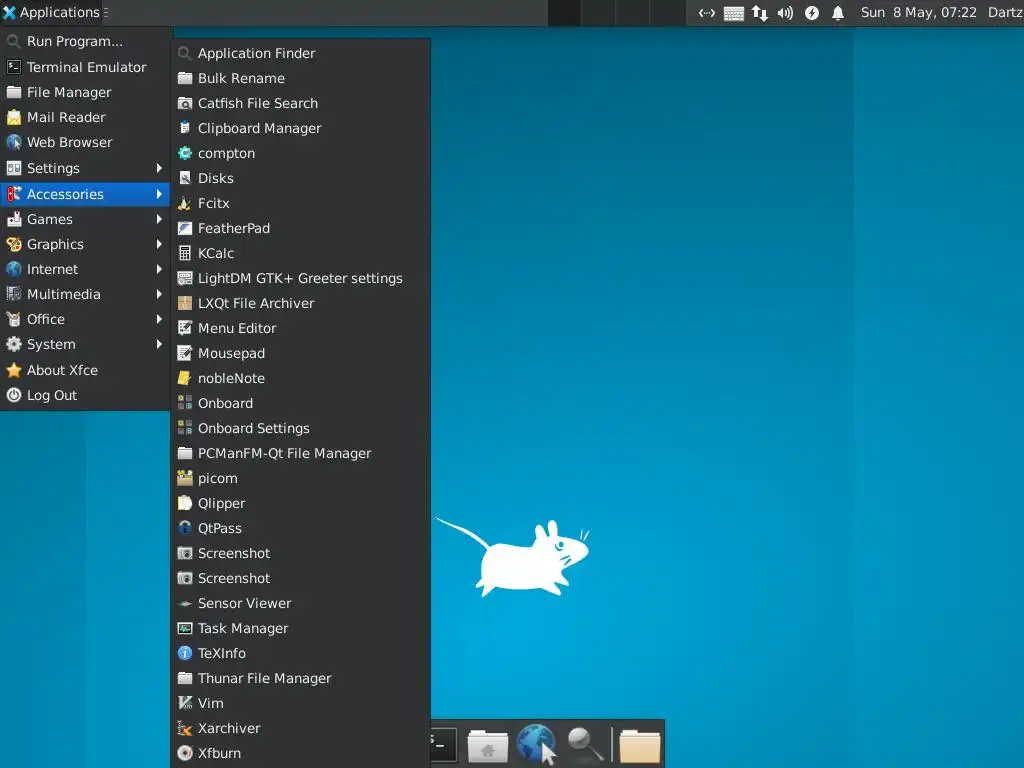Open File Manager menu entry
The image size is (1024, 768).
click(85, 92)
